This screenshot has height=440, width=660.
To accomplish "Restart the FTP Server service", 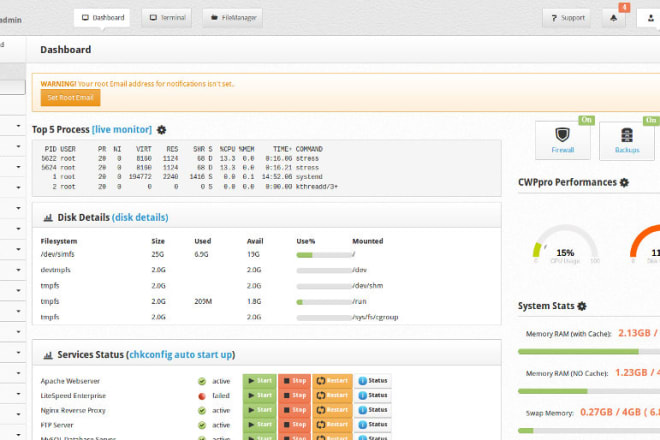I will click(x=332, y=425).
